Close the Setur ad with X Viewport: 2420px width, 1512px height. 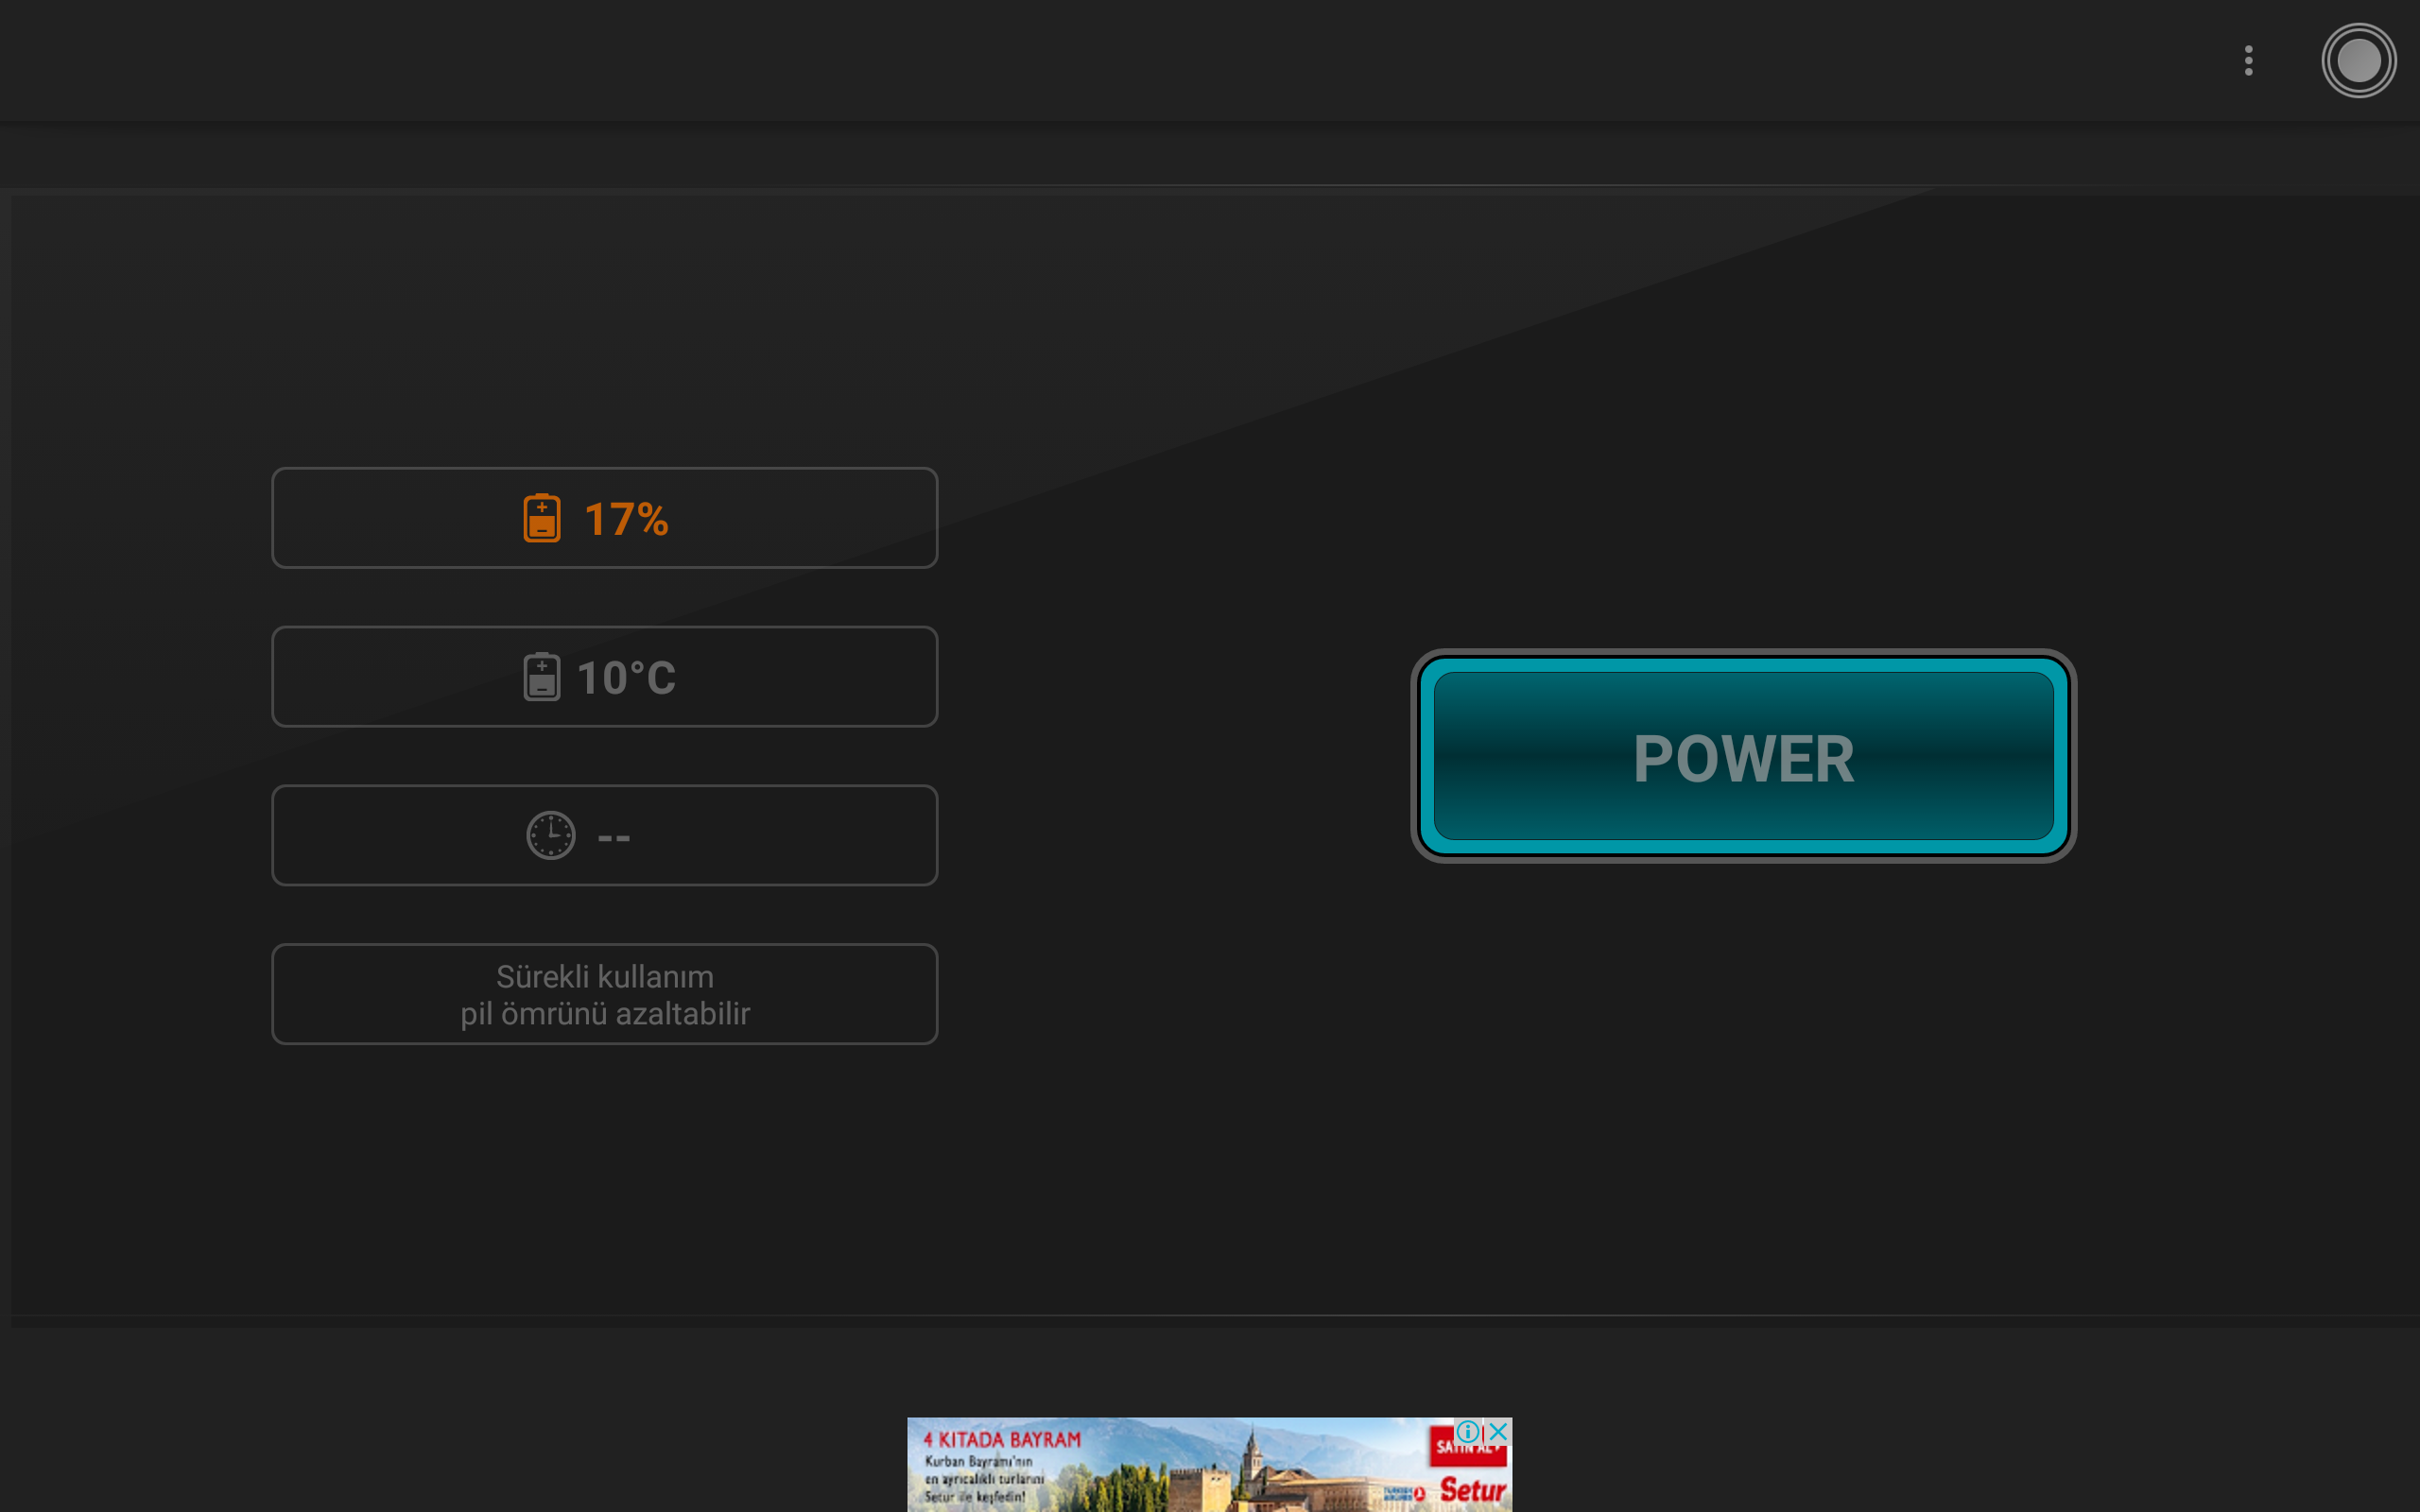click(1498, 1431)
